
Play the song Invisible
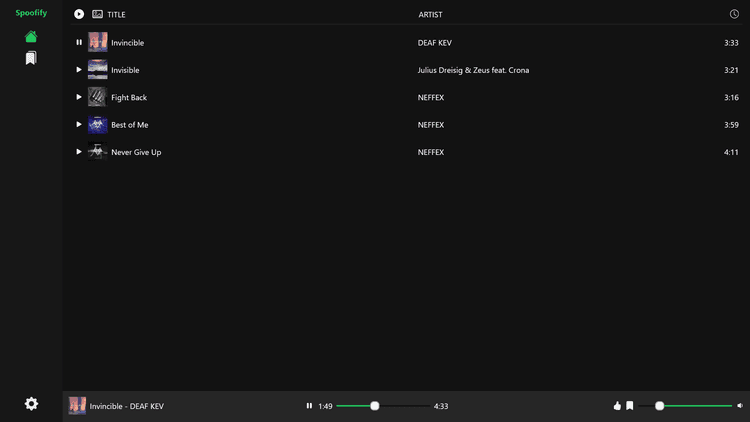pyautogui.click(x=79, y=70)
